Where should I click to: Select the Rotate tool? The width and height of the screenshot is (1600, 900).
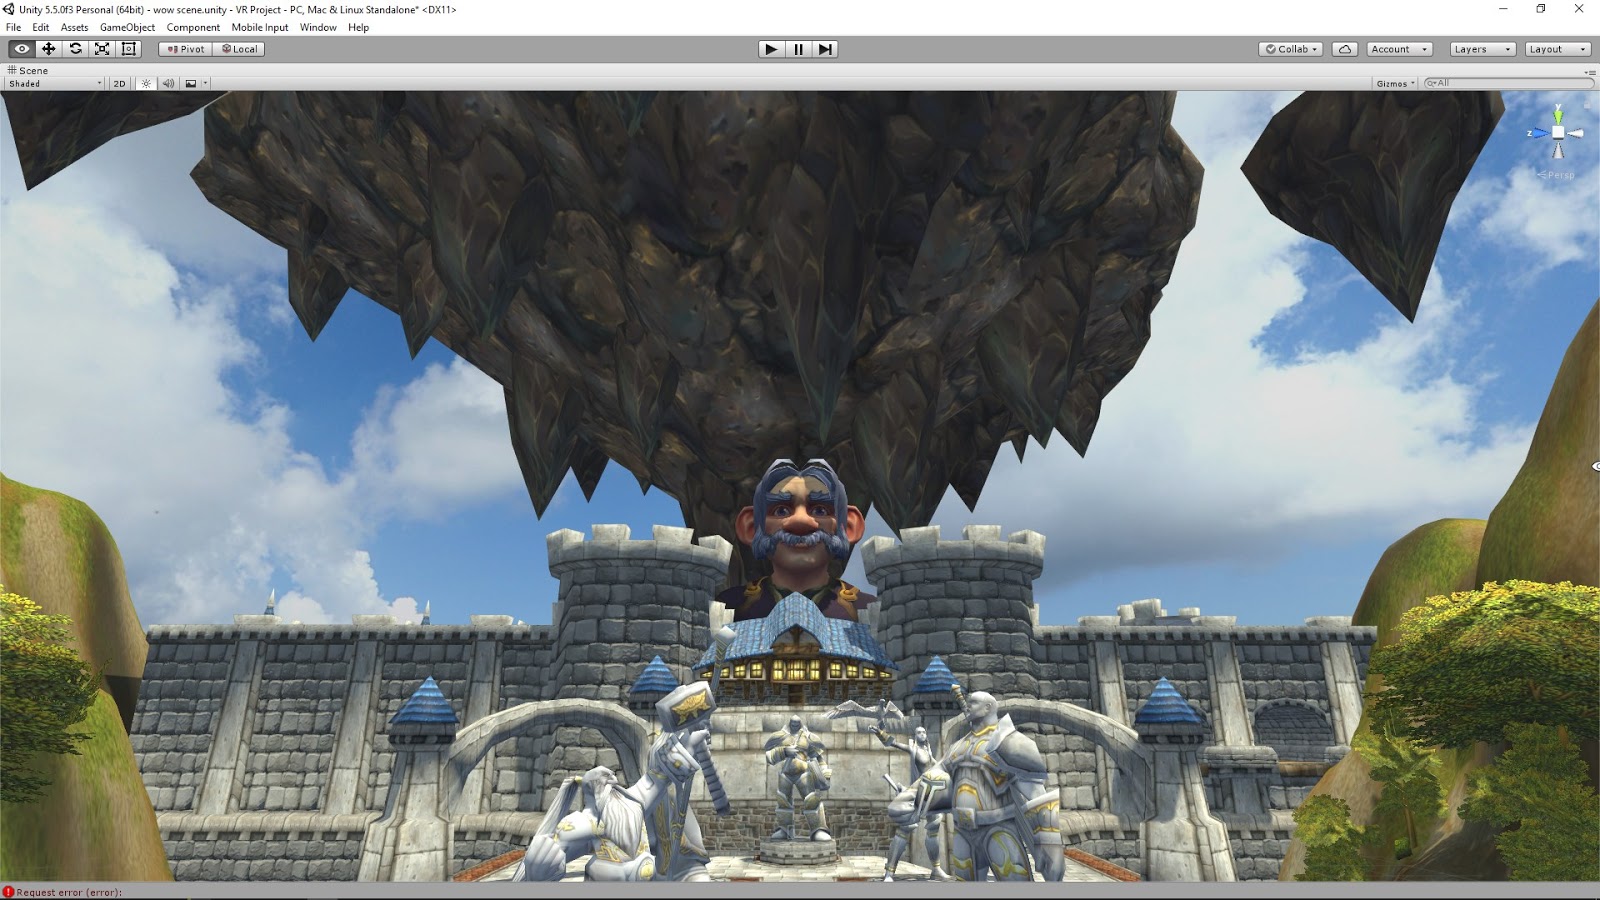[75, 49]
